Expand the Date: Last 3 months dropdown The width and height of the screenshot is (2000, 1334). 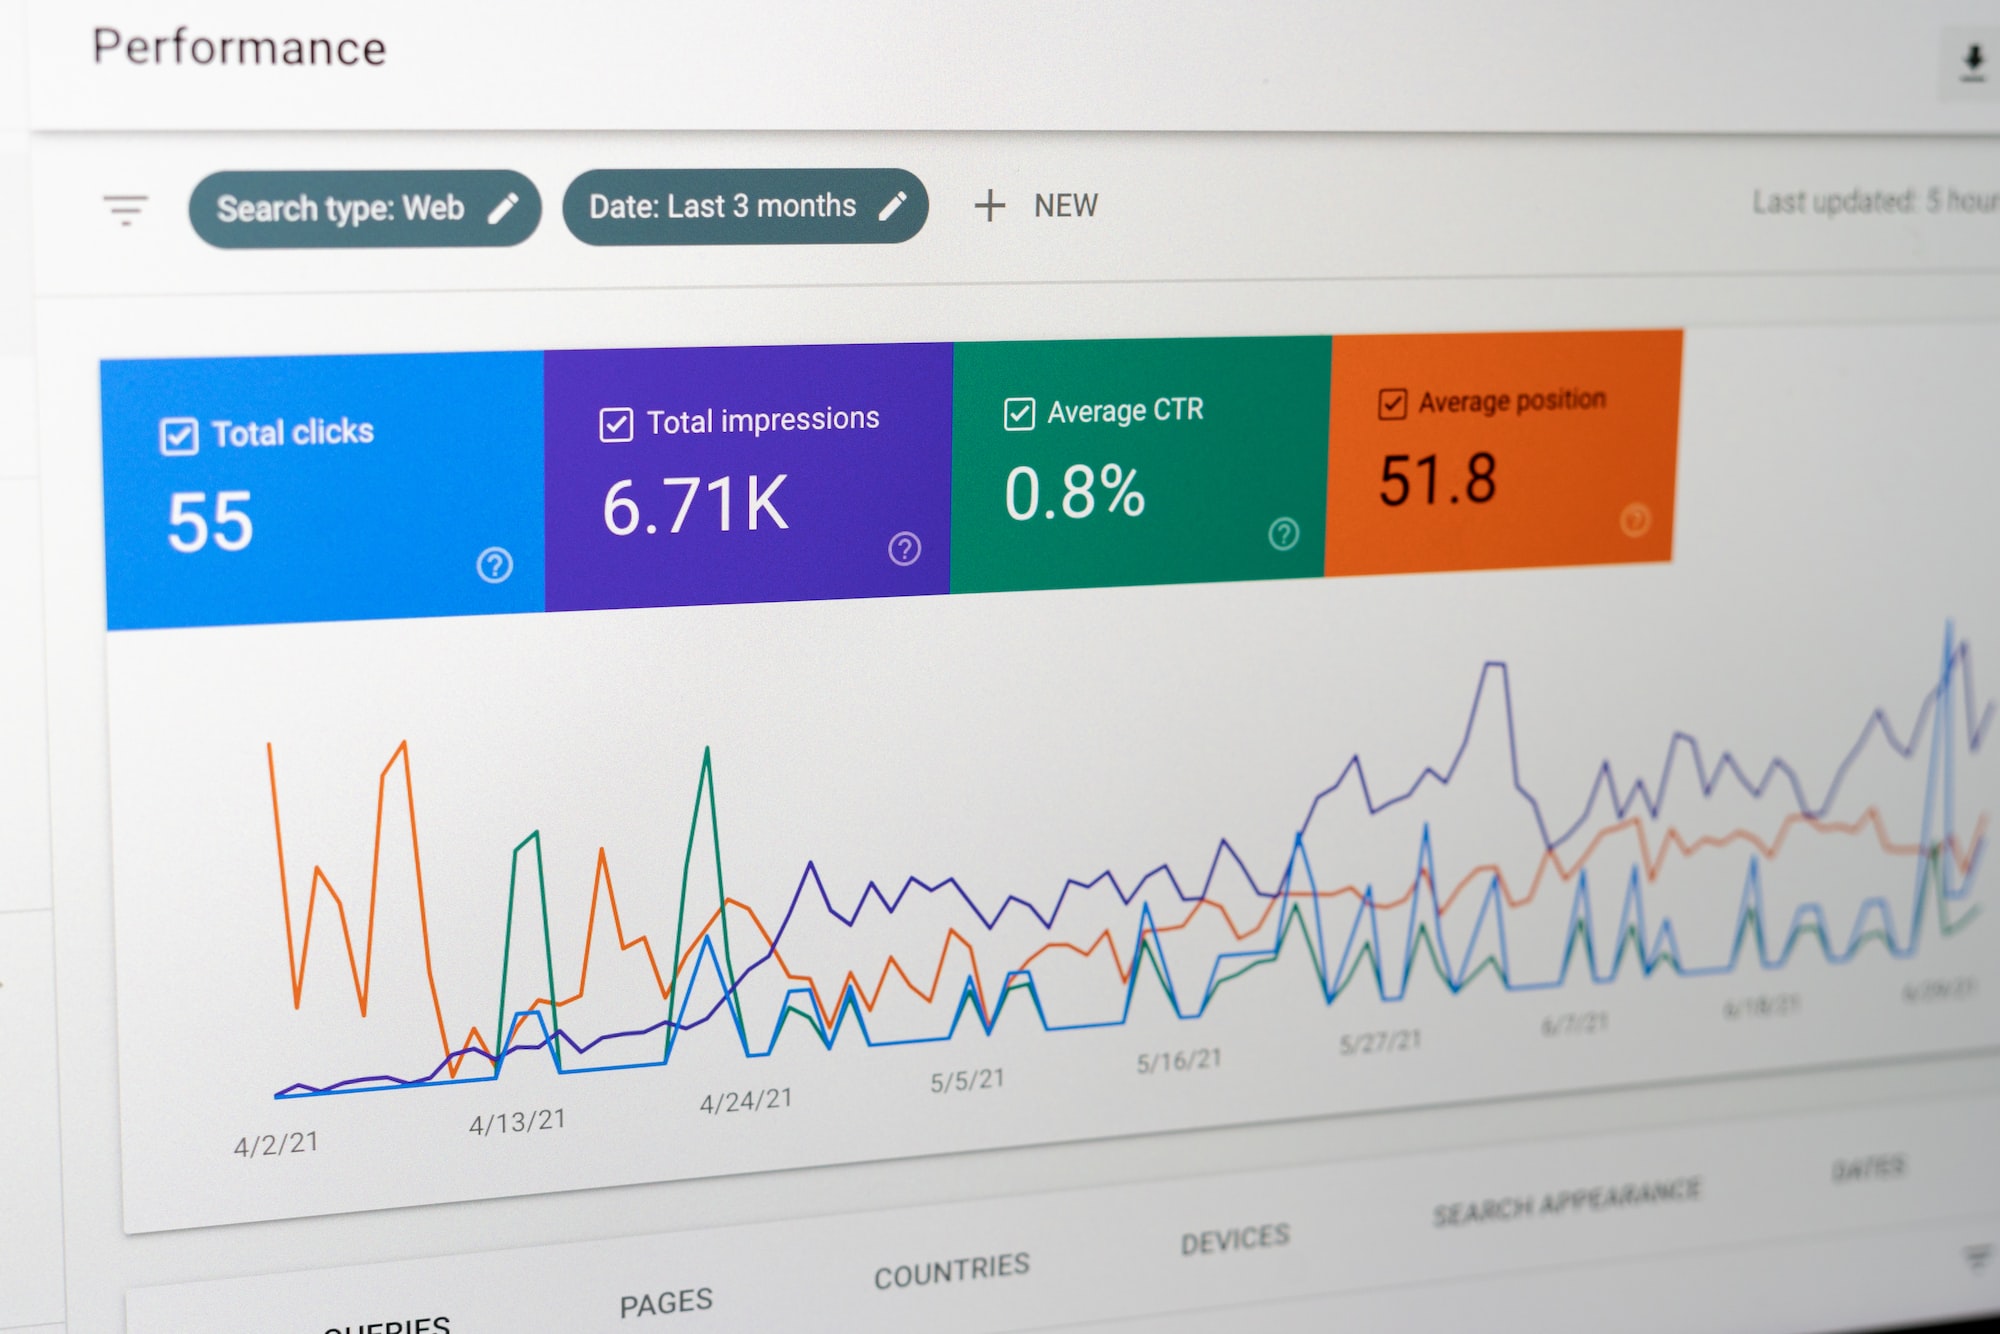[738, 207]
